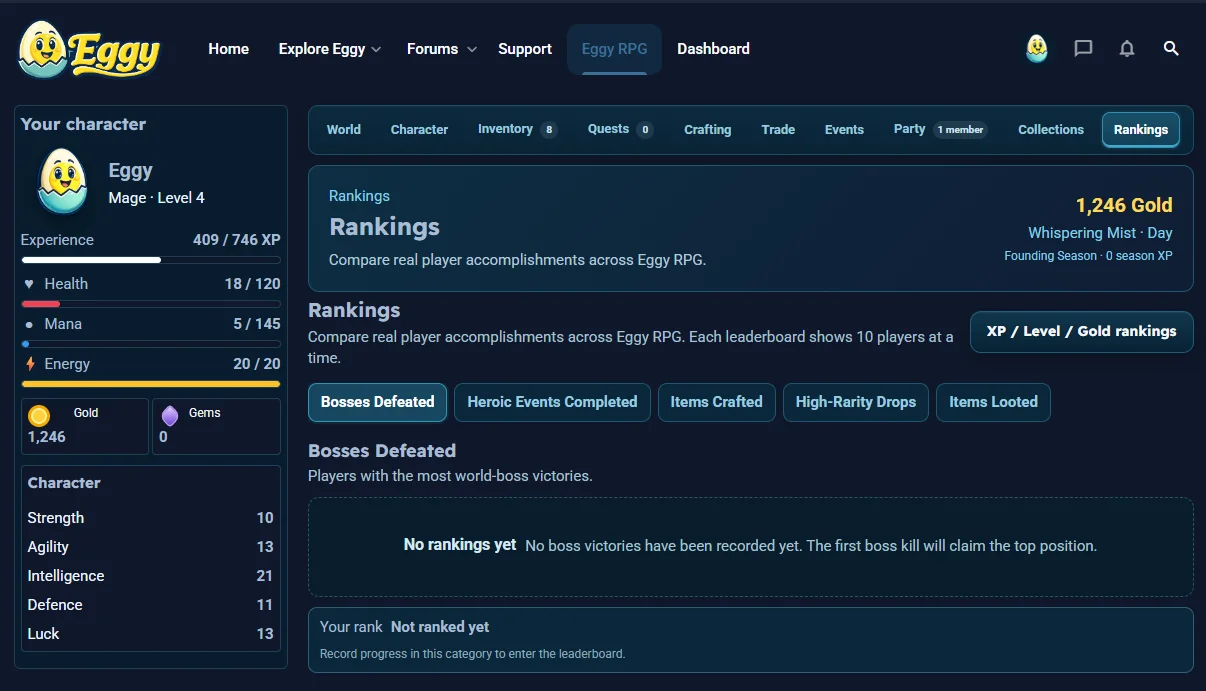Select the Items Crafted leaderboard
Screen dimensions: 1206x691
[x=716, y=402]
